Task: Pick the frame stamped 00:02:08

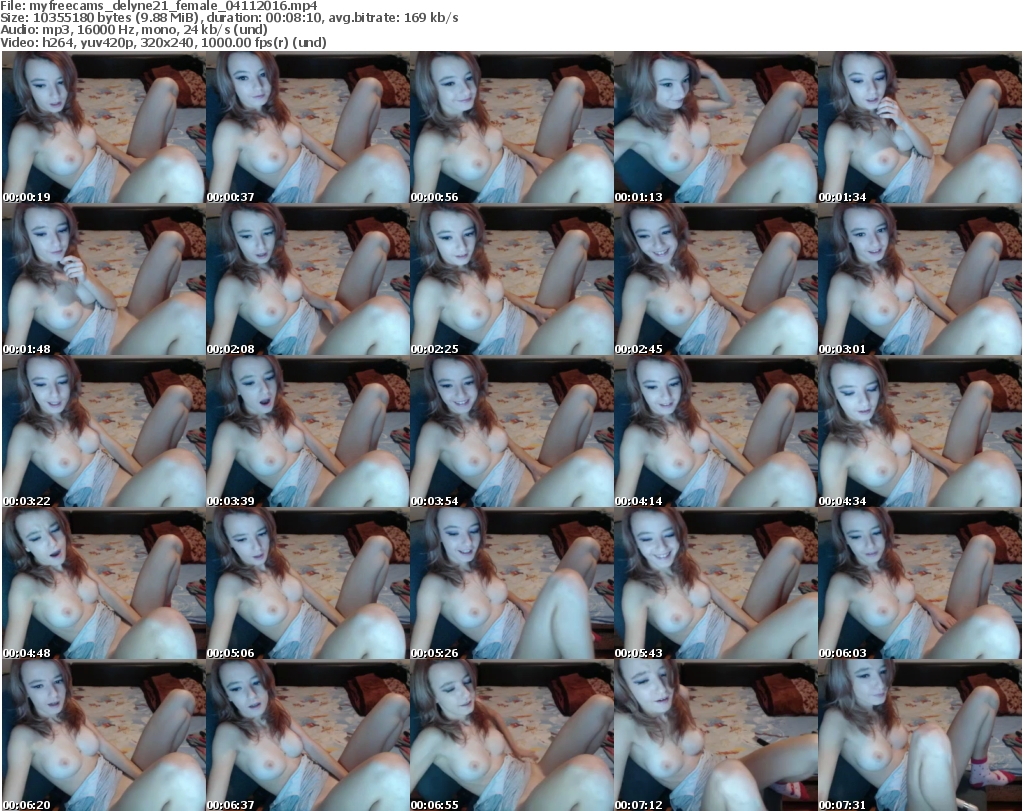Action: coord(308,279)
